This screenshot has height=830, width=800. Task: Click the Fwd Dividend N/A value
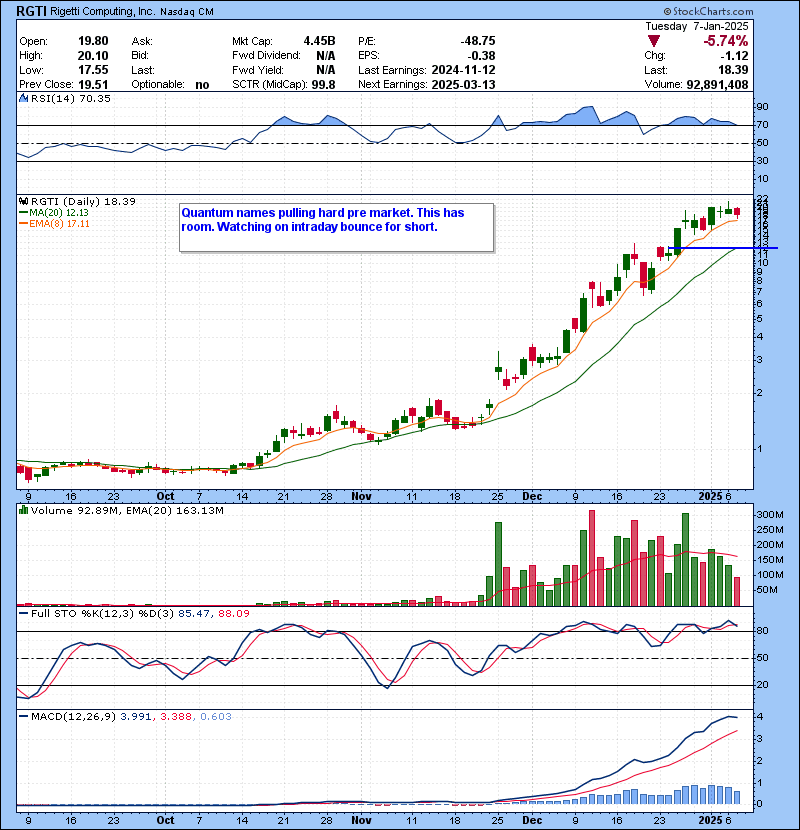[x=326, y=56]
